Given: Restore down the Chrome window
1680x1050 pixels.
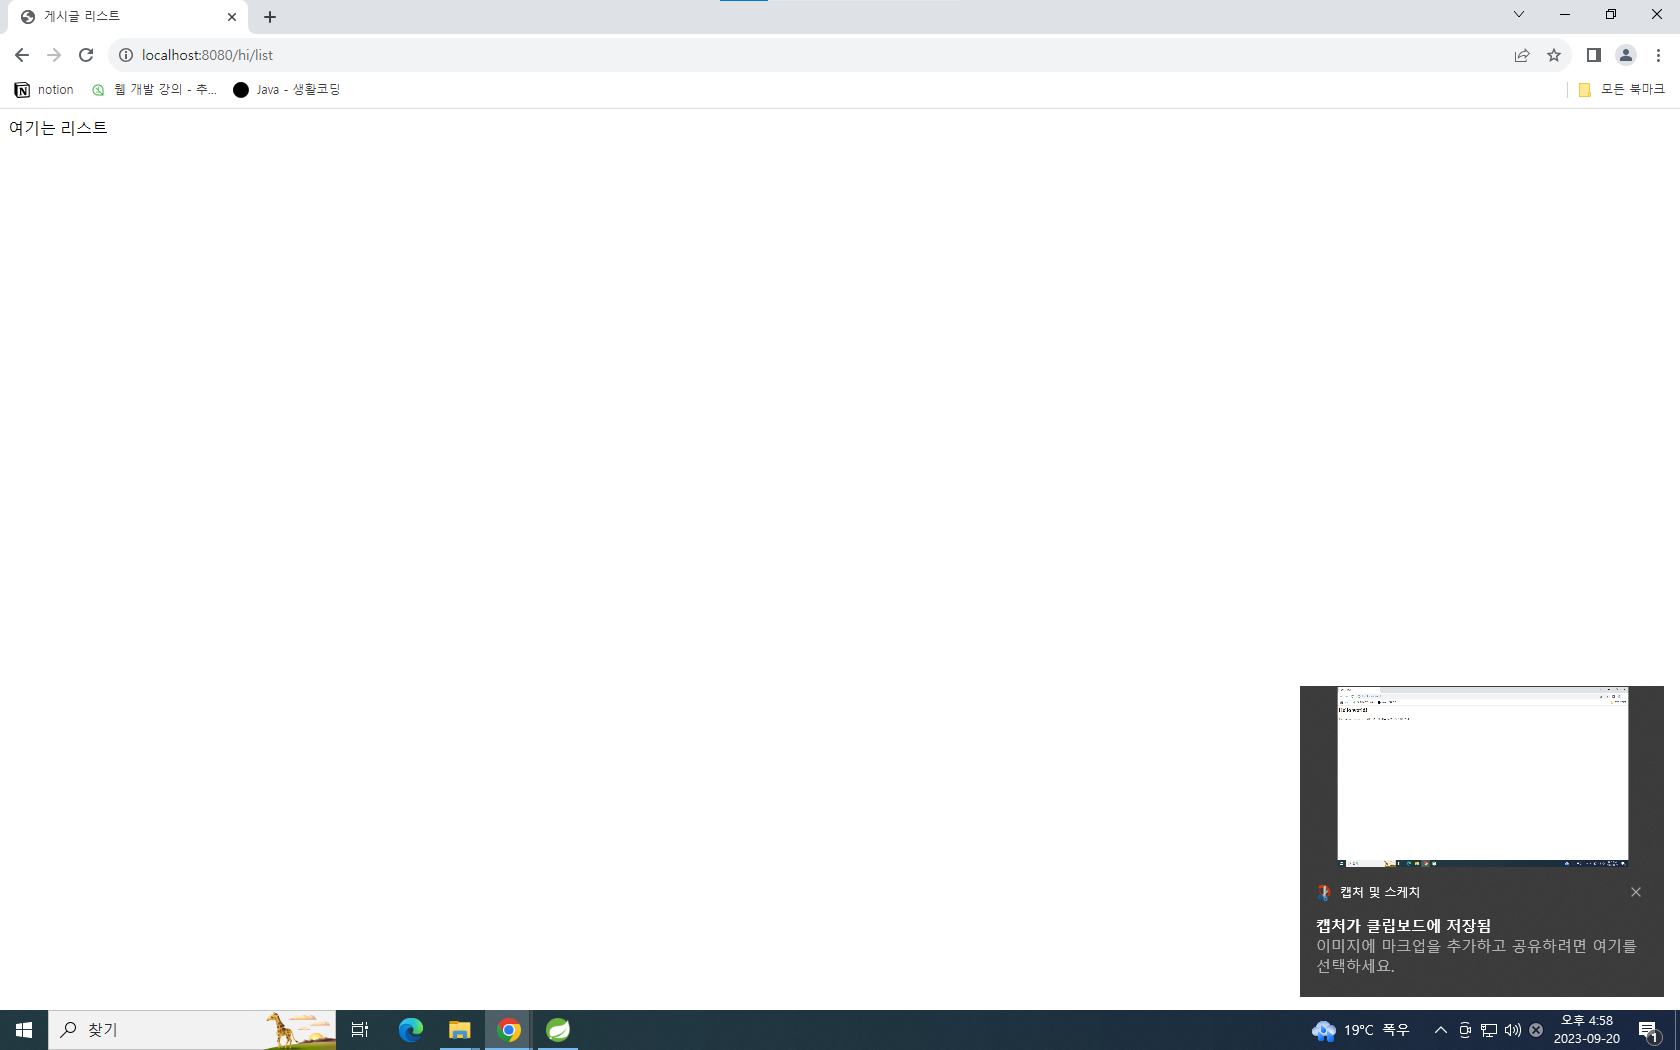Looking at the screenshot, I should 1611,14.
